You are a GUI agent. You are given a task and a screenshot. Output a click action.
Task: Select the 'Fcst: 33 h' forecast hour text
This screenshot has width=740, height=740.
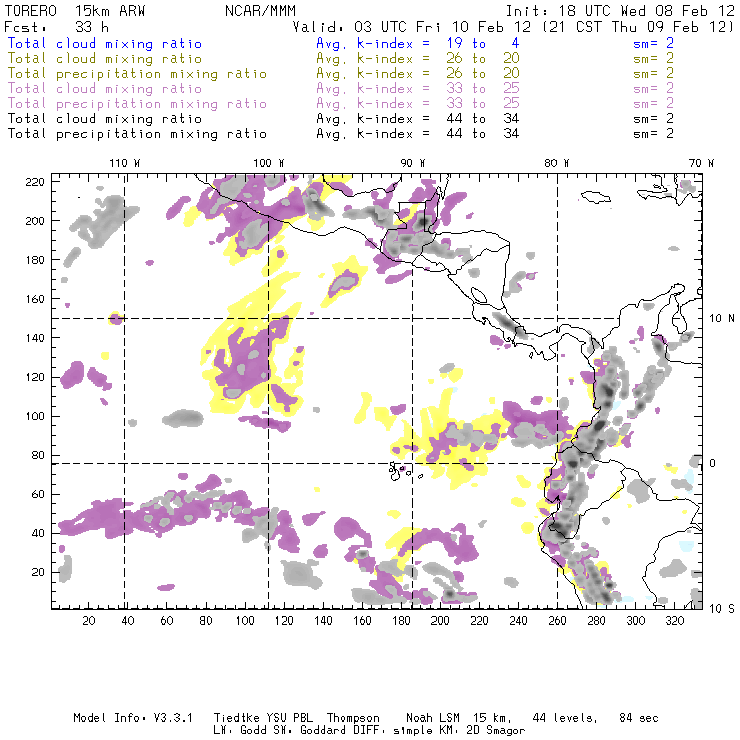pos(56,27)
